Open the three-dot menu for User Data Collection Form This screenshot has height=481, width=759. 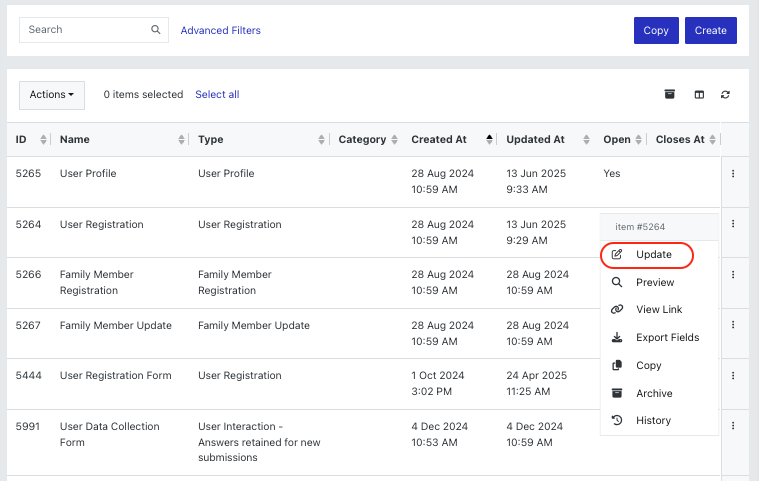point(733,425)
